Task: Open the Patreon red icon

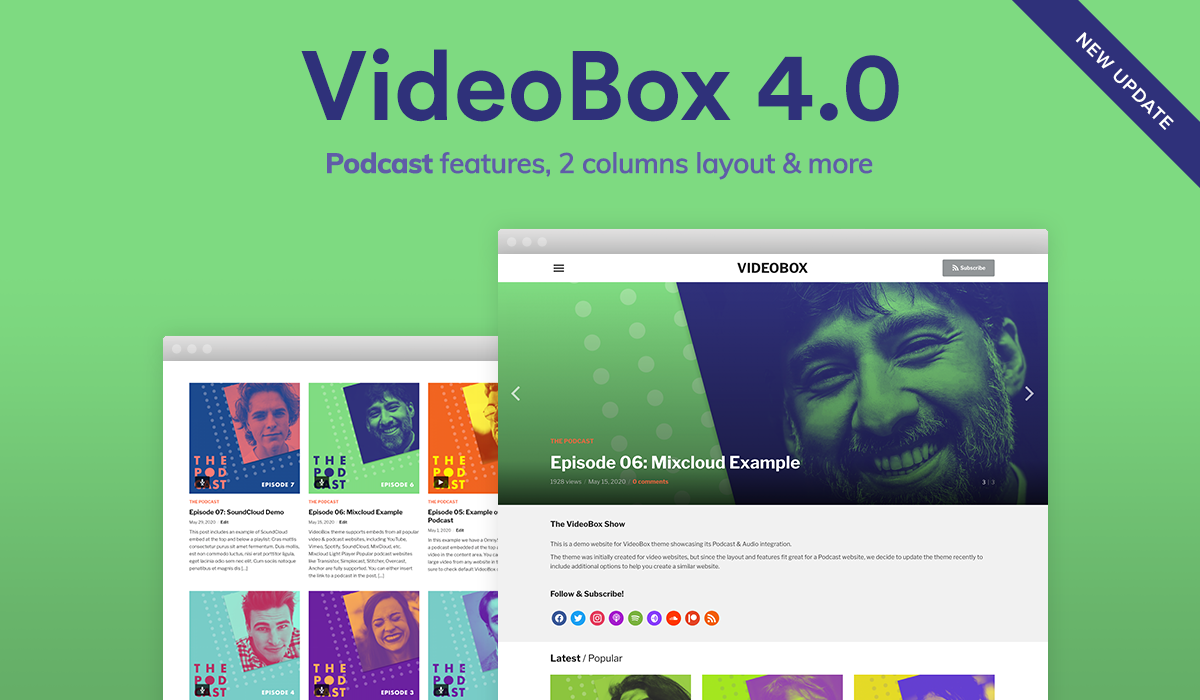Action: pyautogui.click(x=692, y=618)
